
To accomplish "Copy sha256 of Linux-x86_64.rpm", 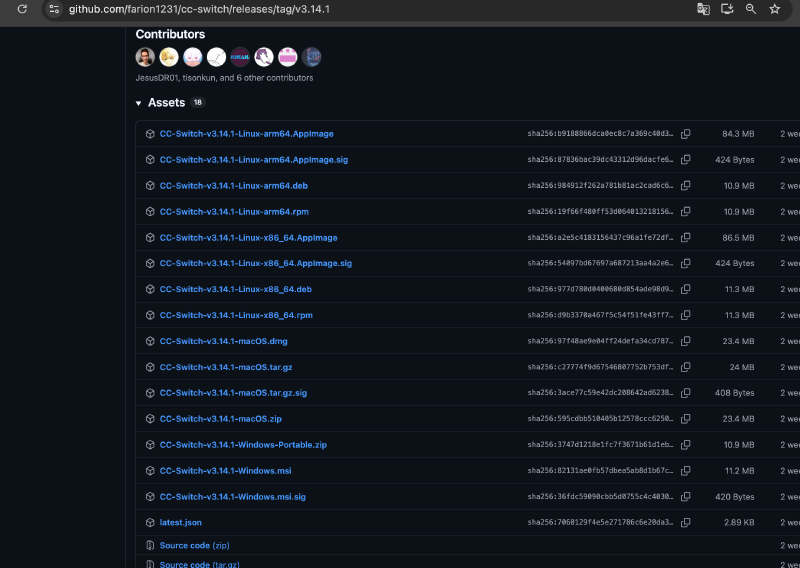I will click(686, 315).
